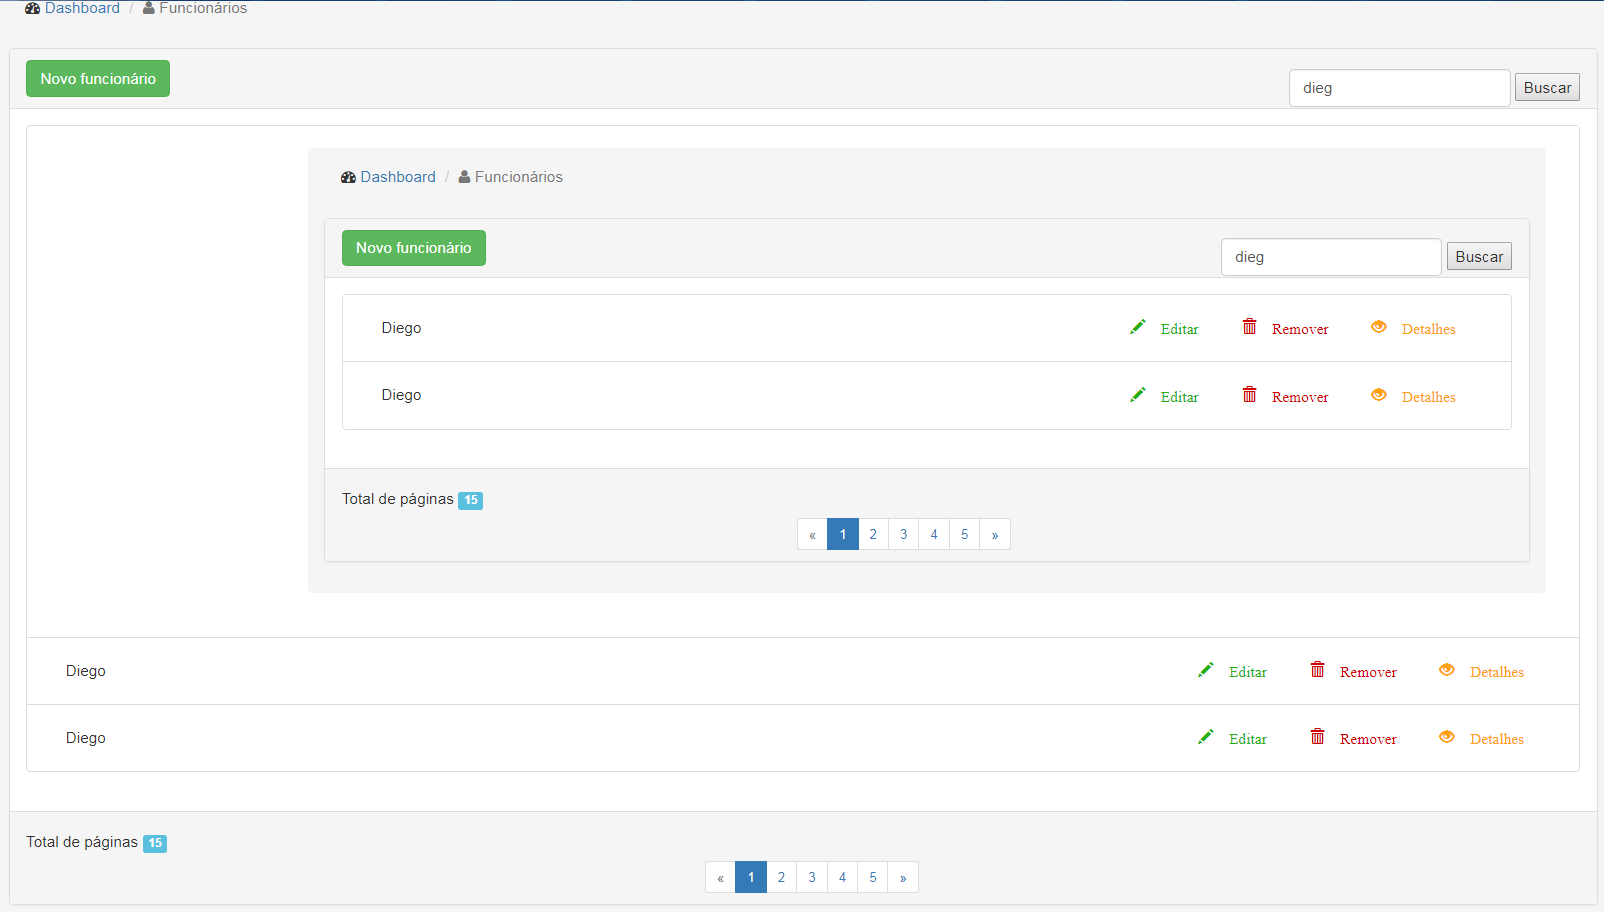Click the eye icon in the outer list's last Diego row
The image size is (1604, 912).
point(1447,737)
